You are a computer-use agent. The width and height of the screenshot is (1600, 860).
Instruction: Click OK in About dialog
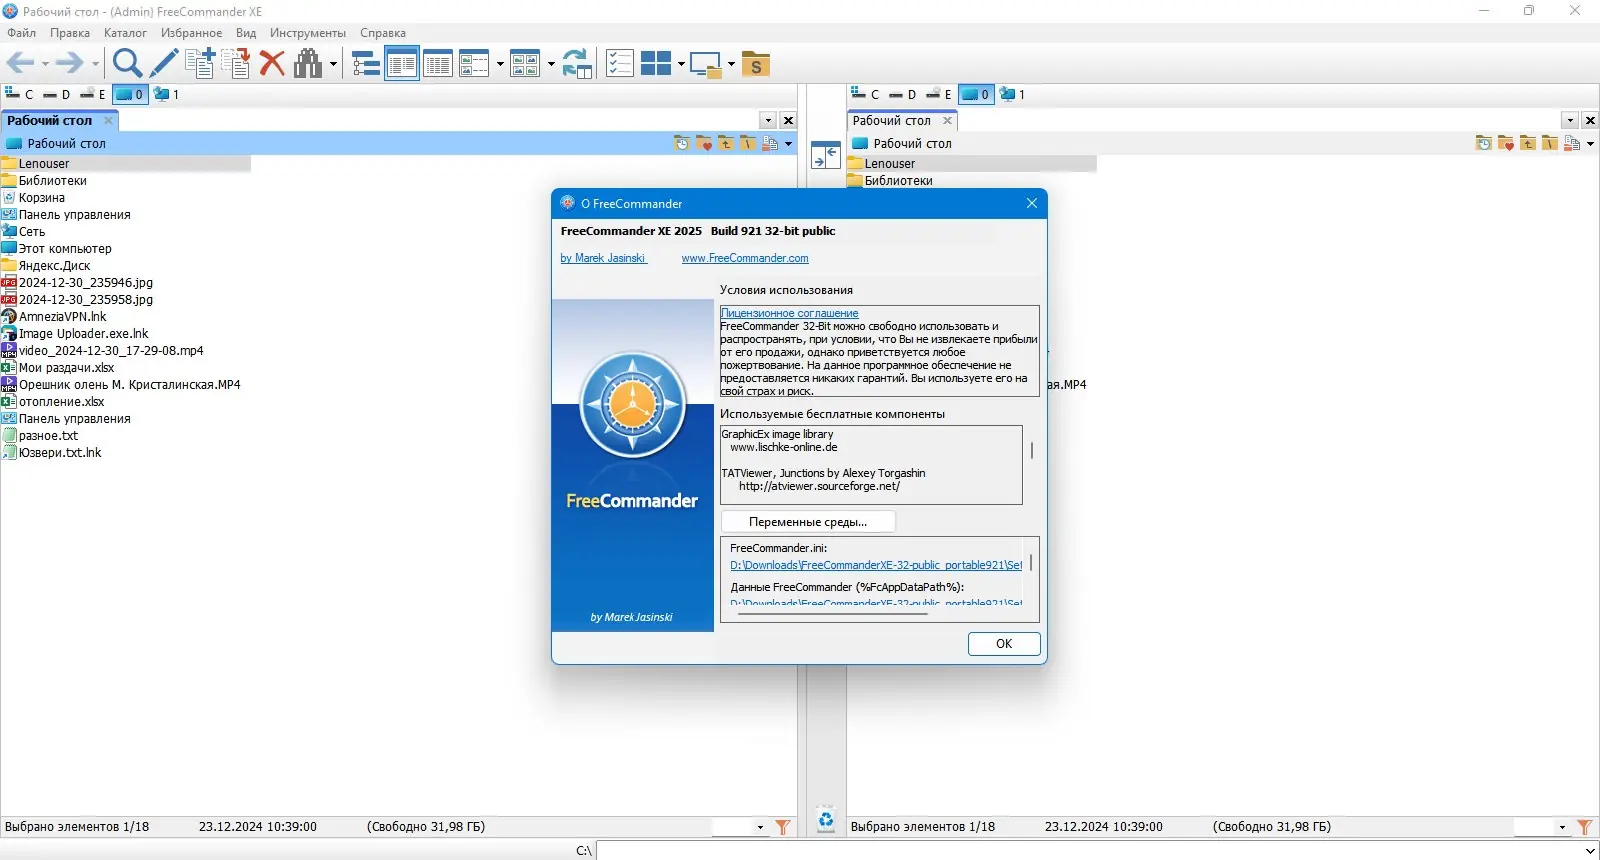(1004, 644)
